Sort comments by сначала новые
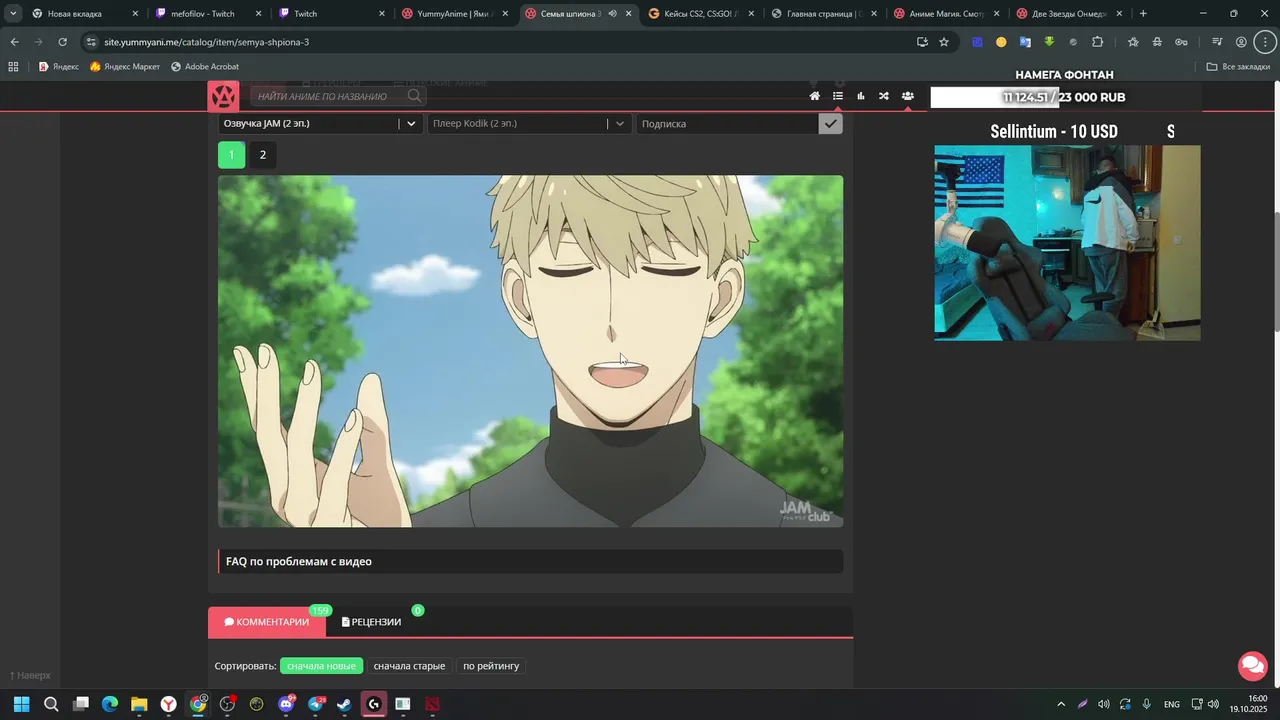 321,666
